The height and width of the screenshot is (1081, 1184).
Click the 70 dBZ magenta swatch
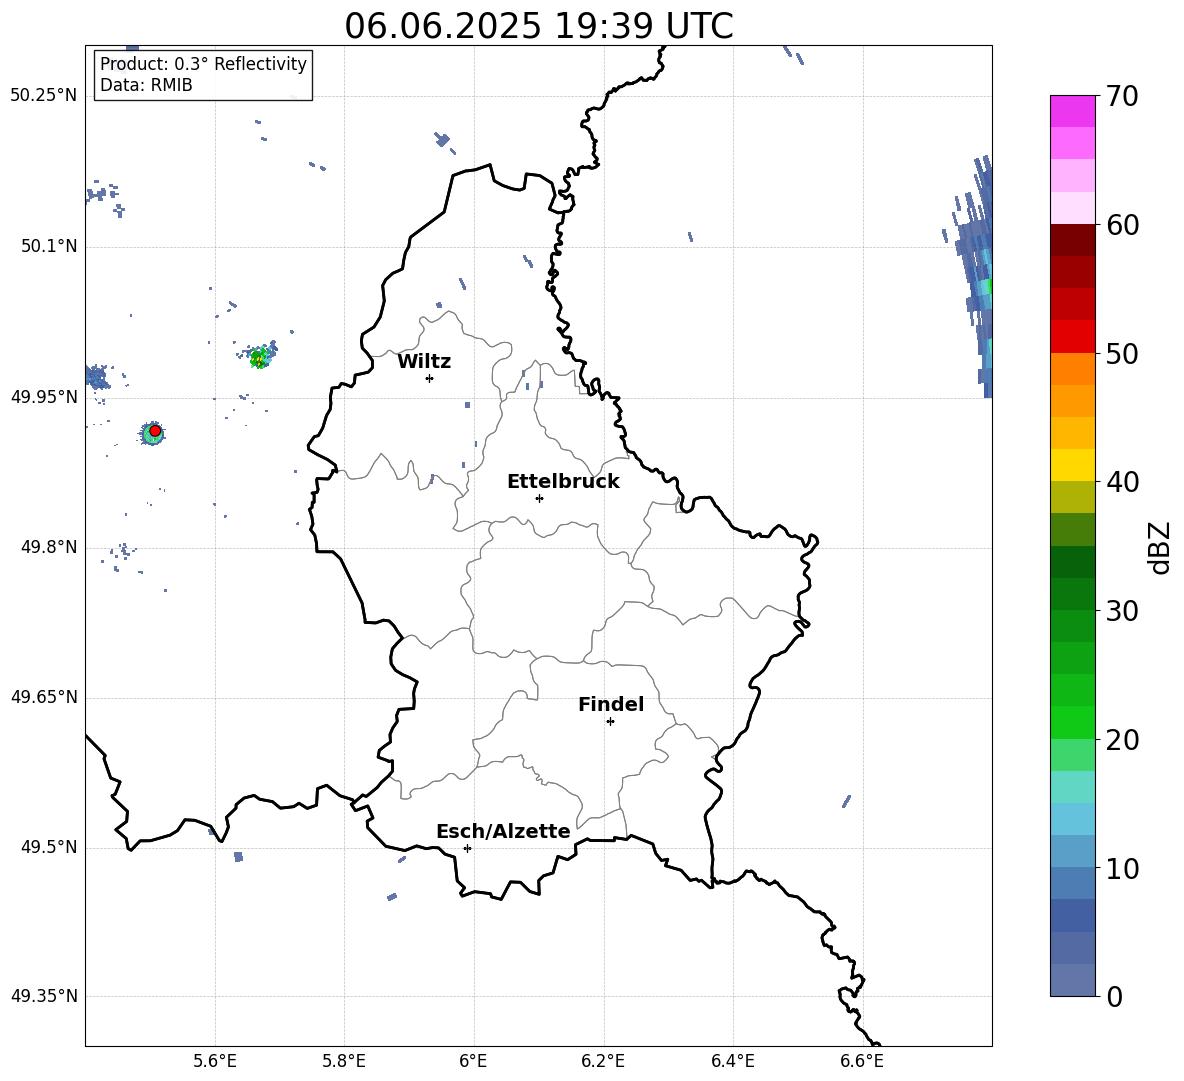click(1072, 111)
